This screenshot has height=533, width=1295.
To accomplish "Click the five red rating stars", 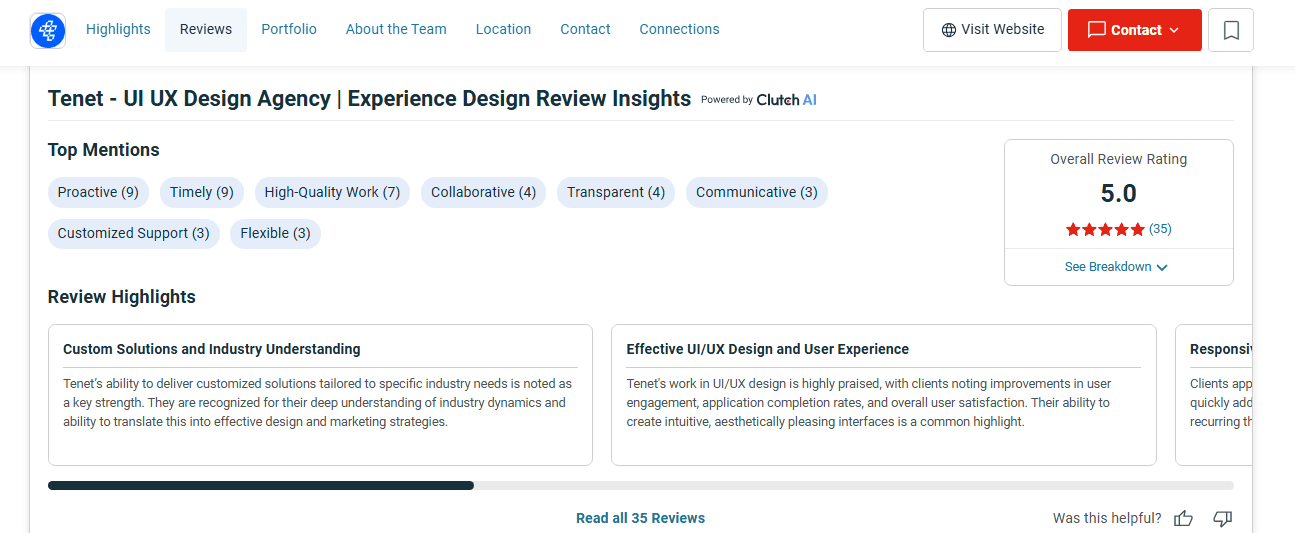I will point(1105,229).
